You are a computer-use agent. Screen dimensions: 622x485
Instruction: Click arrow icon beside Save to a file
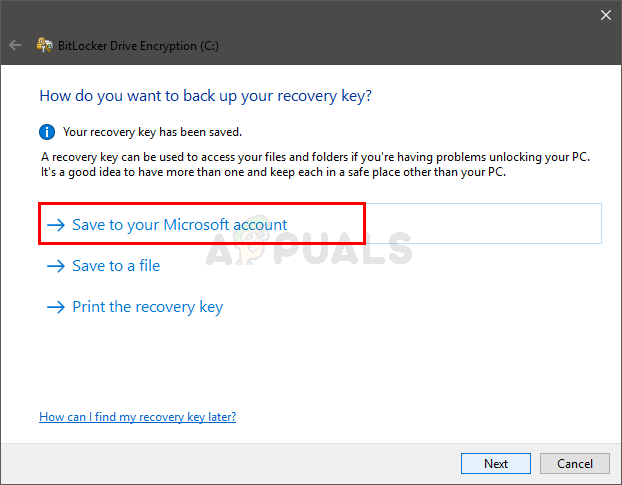pos(56,266)
